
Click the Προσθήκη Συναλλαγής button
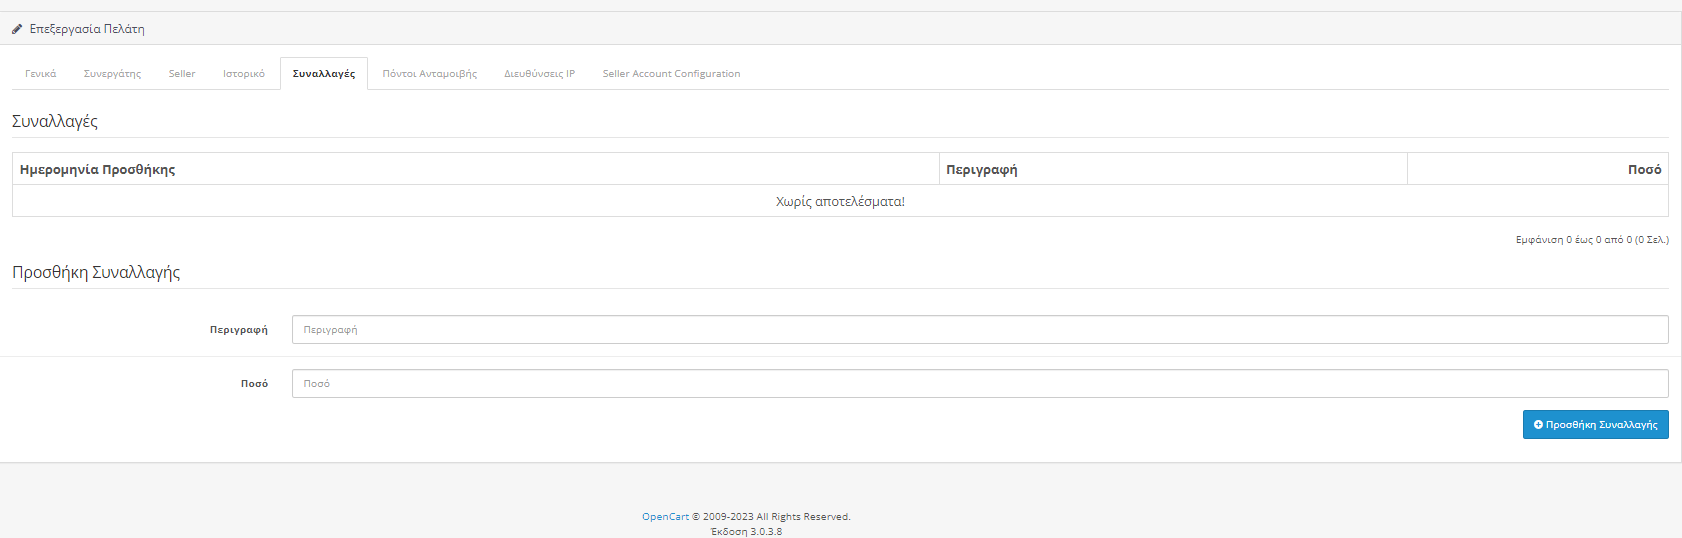[1596, 425]
